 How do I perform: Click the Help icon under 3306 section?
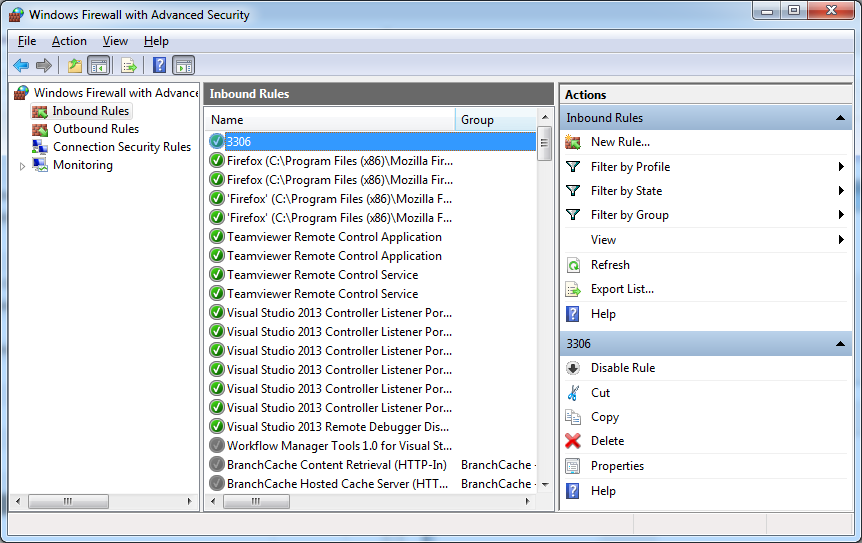click(x=573, y=491)
